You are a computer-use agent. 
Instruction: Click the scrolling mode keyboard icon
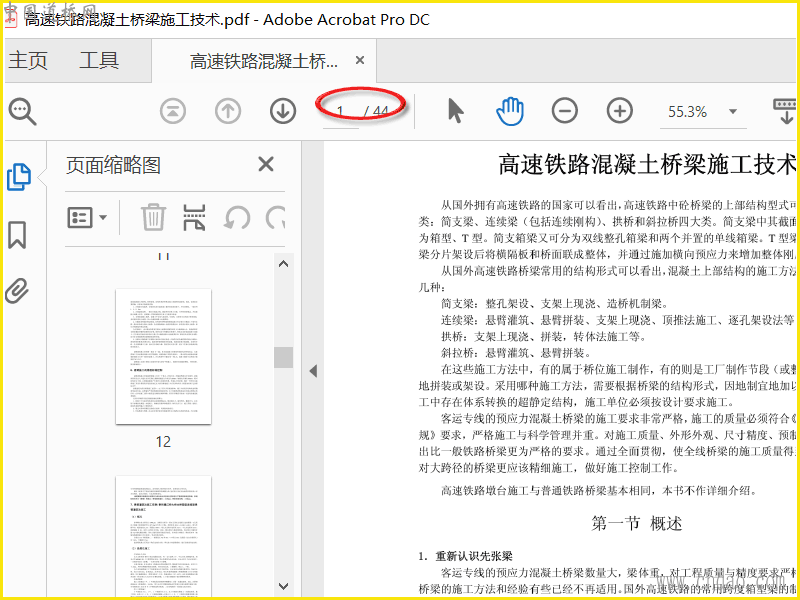(x=785, y=111)
